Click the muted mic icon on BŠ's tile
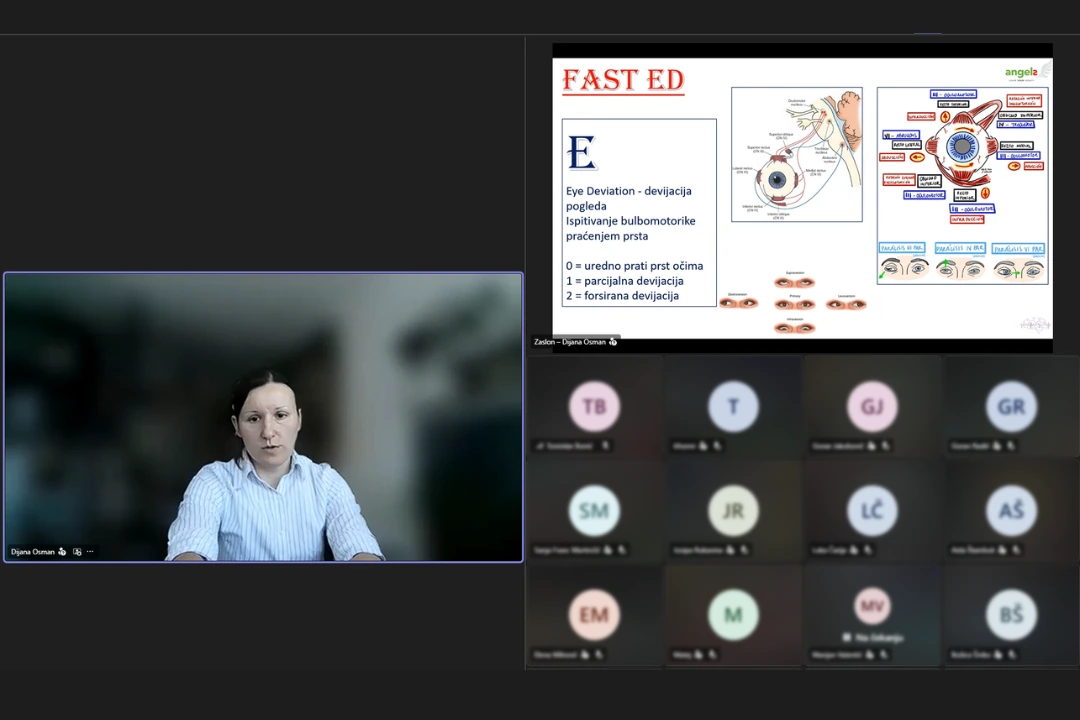The image size is (1080, 720). coord(1012,655)
